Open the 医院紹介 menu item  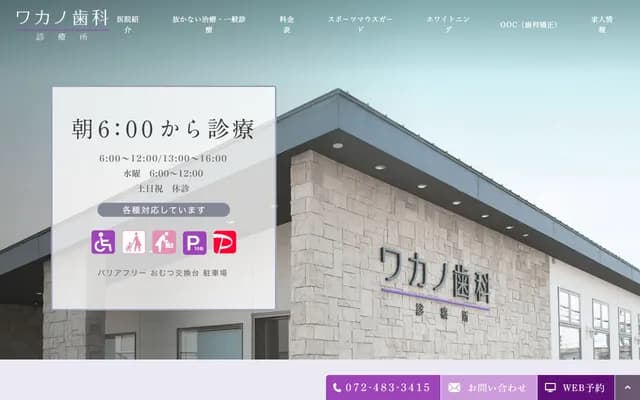128,24
